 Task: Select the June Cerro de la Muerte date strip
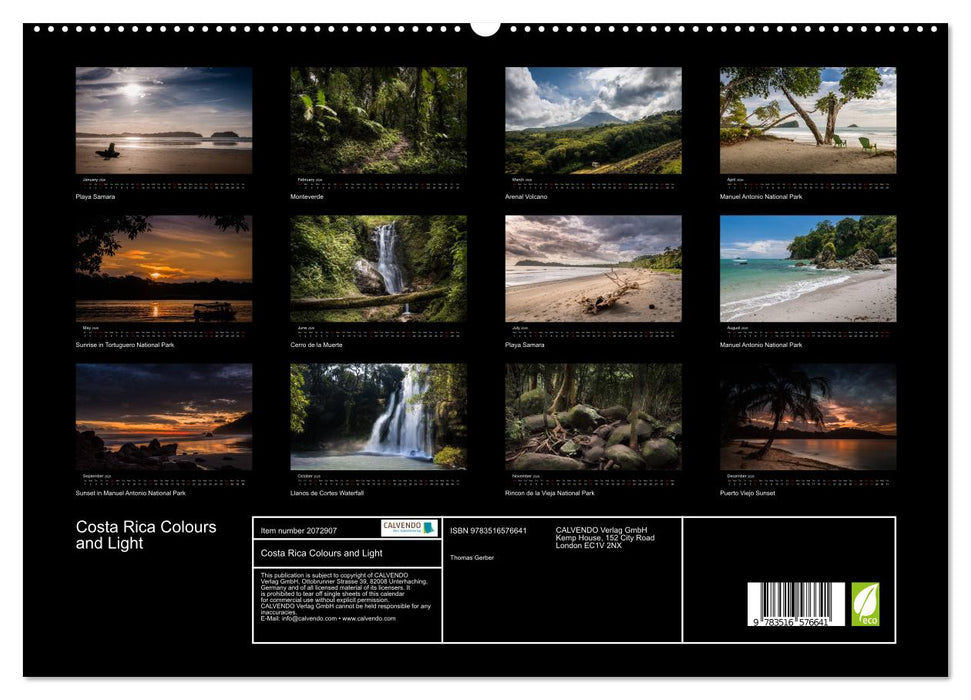tap(380, 330)
